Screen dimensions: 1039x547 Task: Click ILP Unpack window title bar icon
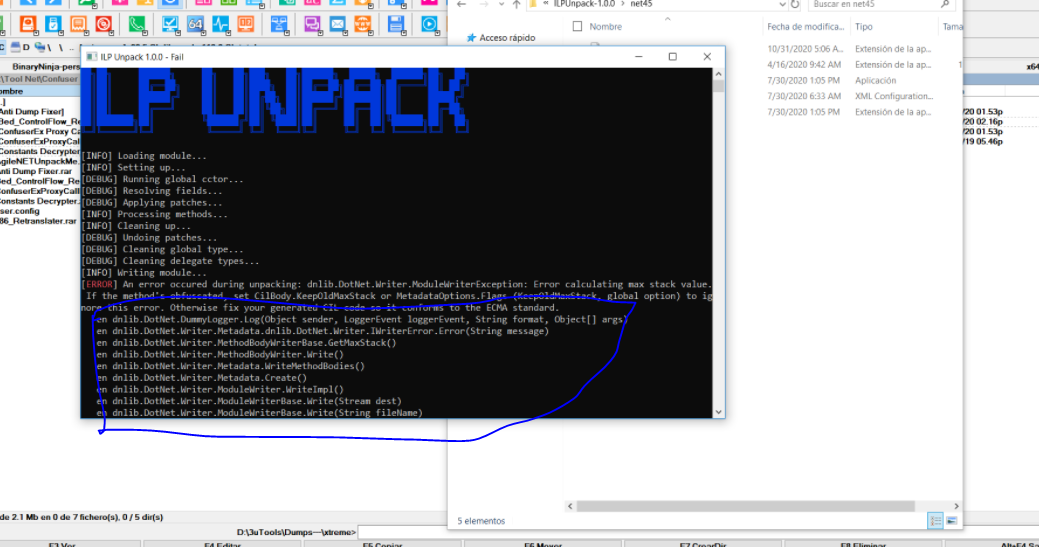(91, 57)
